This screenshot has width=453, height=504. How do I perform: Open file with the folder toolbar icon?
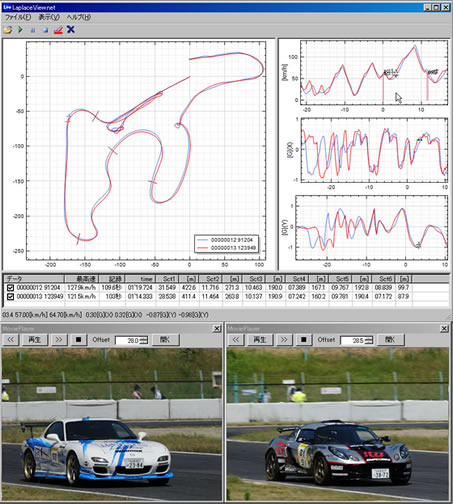click(7, 30)
